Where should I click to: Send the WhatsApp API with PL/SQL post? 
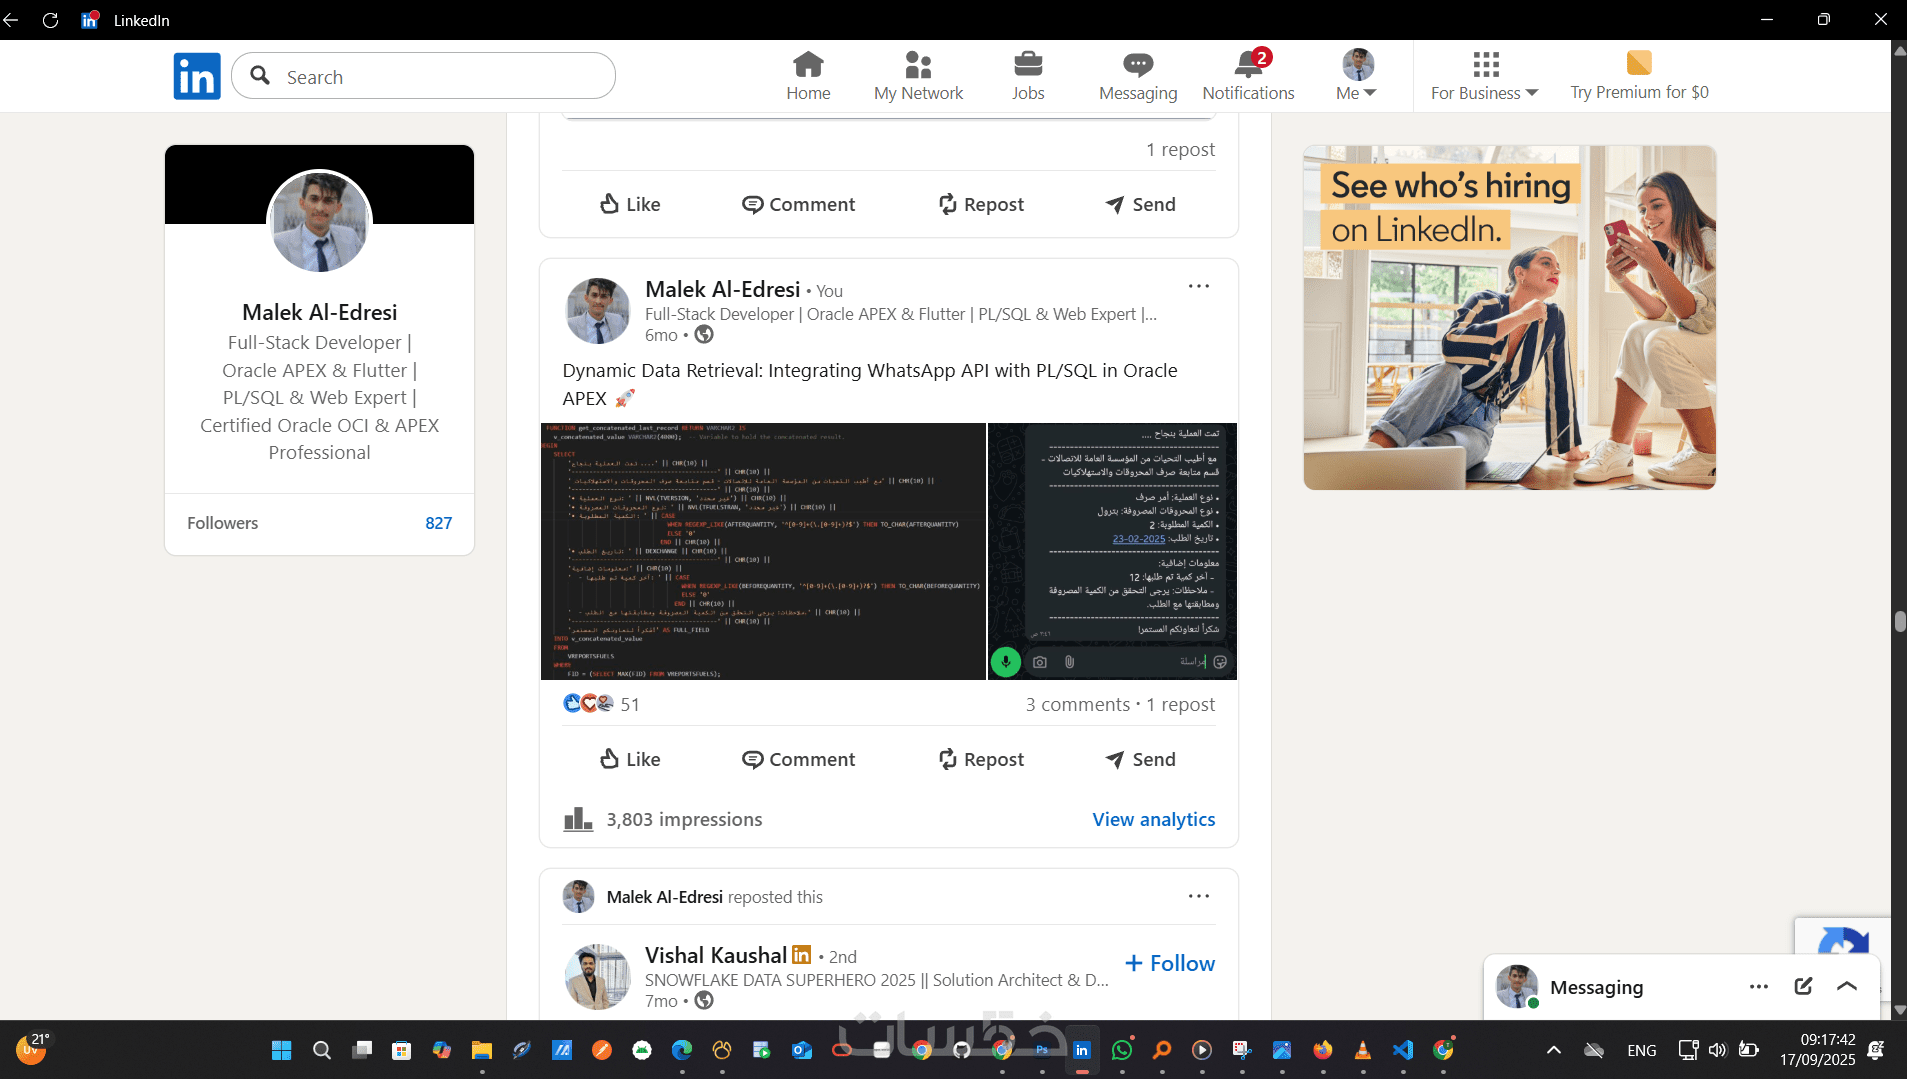click(x=1140, y=759)
